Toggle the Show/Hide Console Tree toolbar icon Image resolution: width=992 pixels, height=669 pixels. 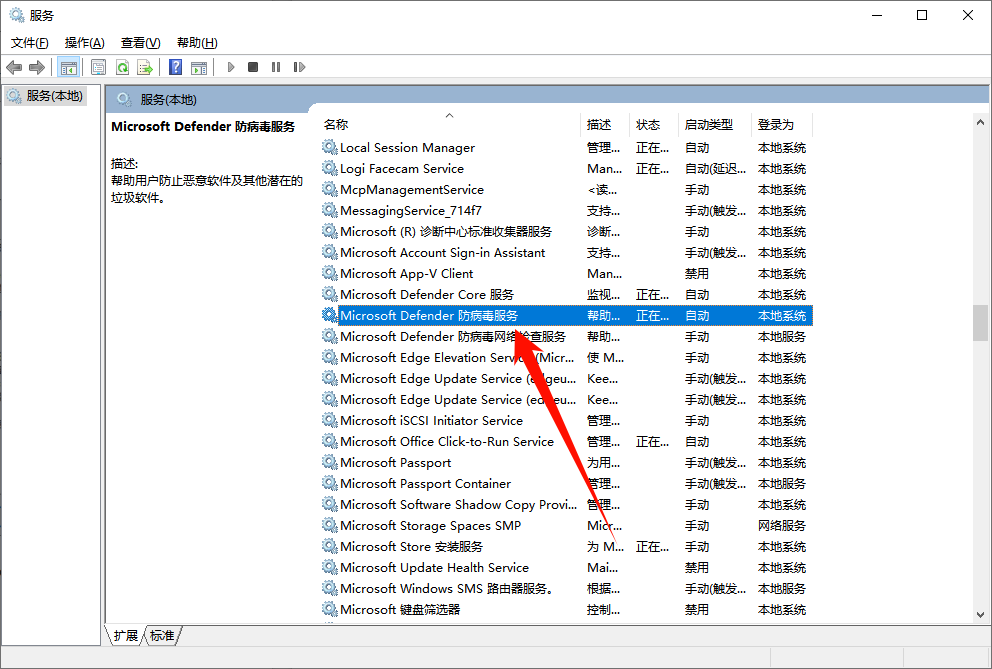tap(68, 67)
